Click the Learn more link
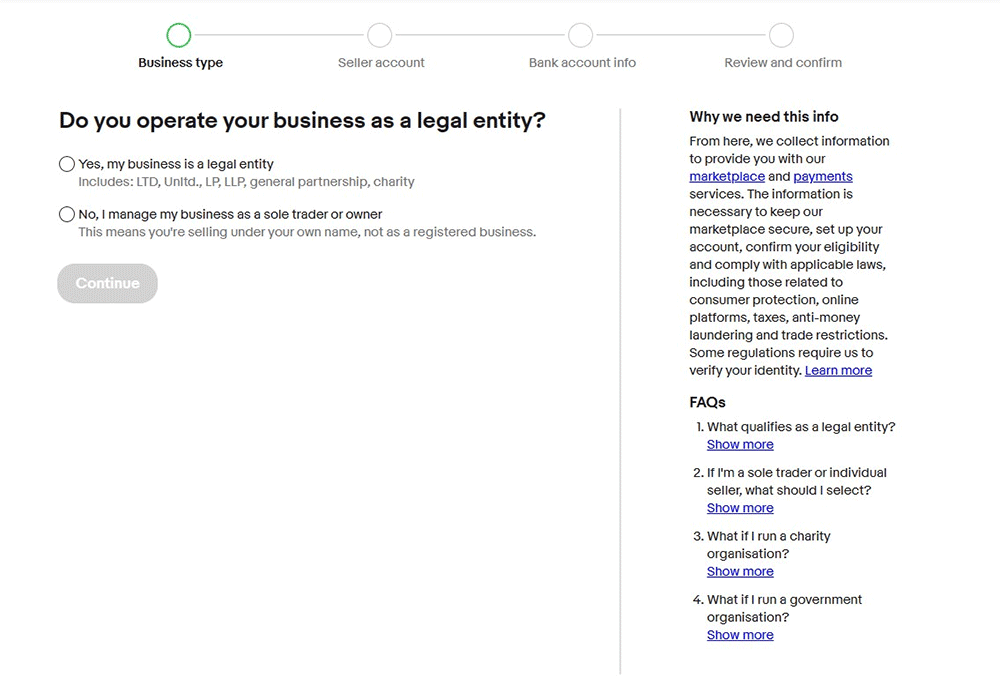This screenshot has height=693, width=1000. click(x=838, y=371)
